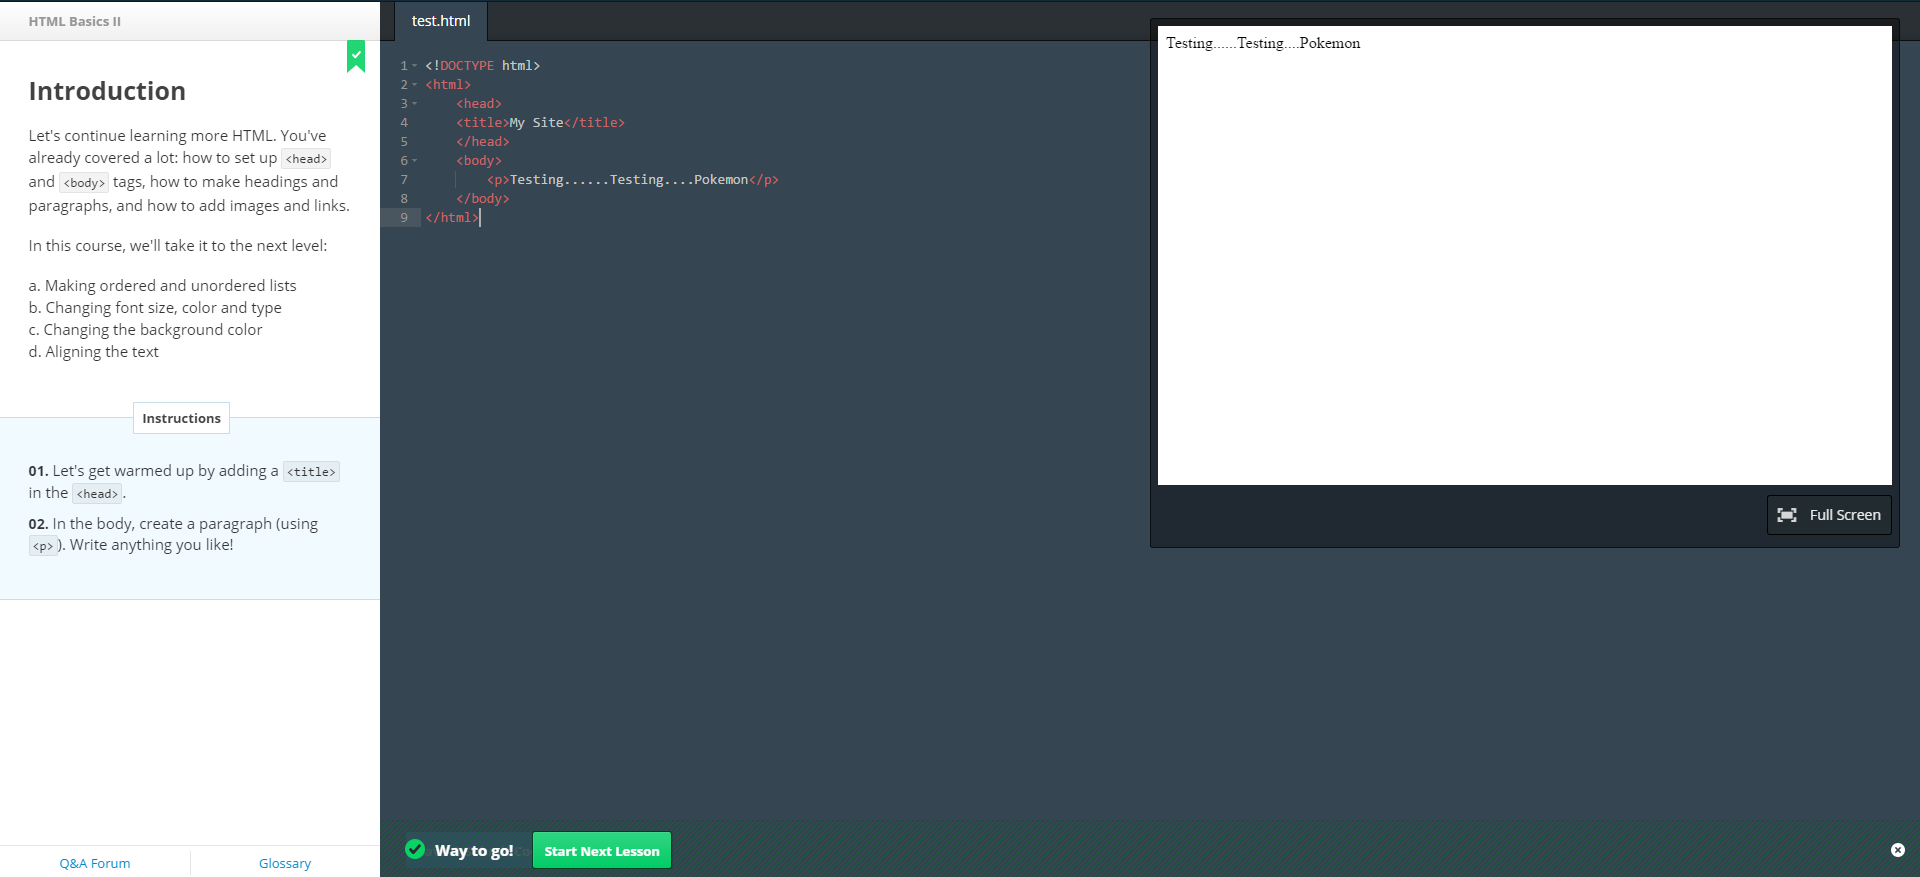Collapse the DOCTYPE fold arrow on line 1

click(x=415, y=66)
